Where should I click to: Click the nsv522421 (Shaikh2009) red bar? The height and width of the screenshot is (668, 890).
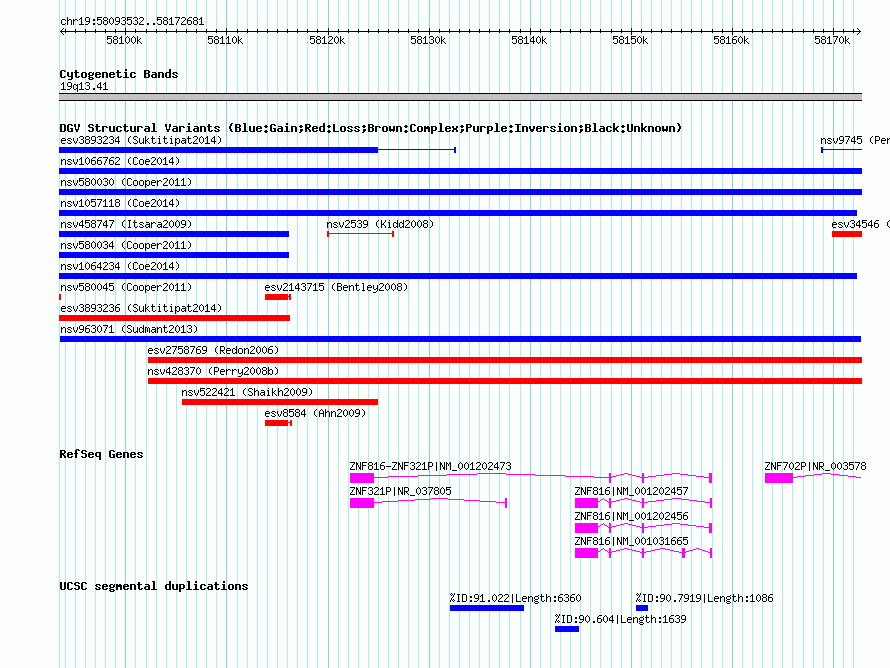click(x=280, y=402)
